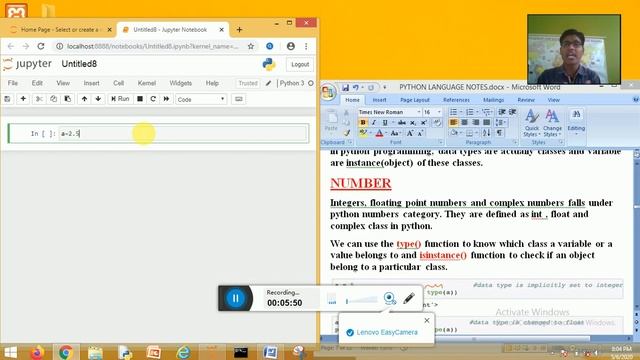
Task: Cut the selected cell with the scissors icon
Action: [x=39, y=99]
